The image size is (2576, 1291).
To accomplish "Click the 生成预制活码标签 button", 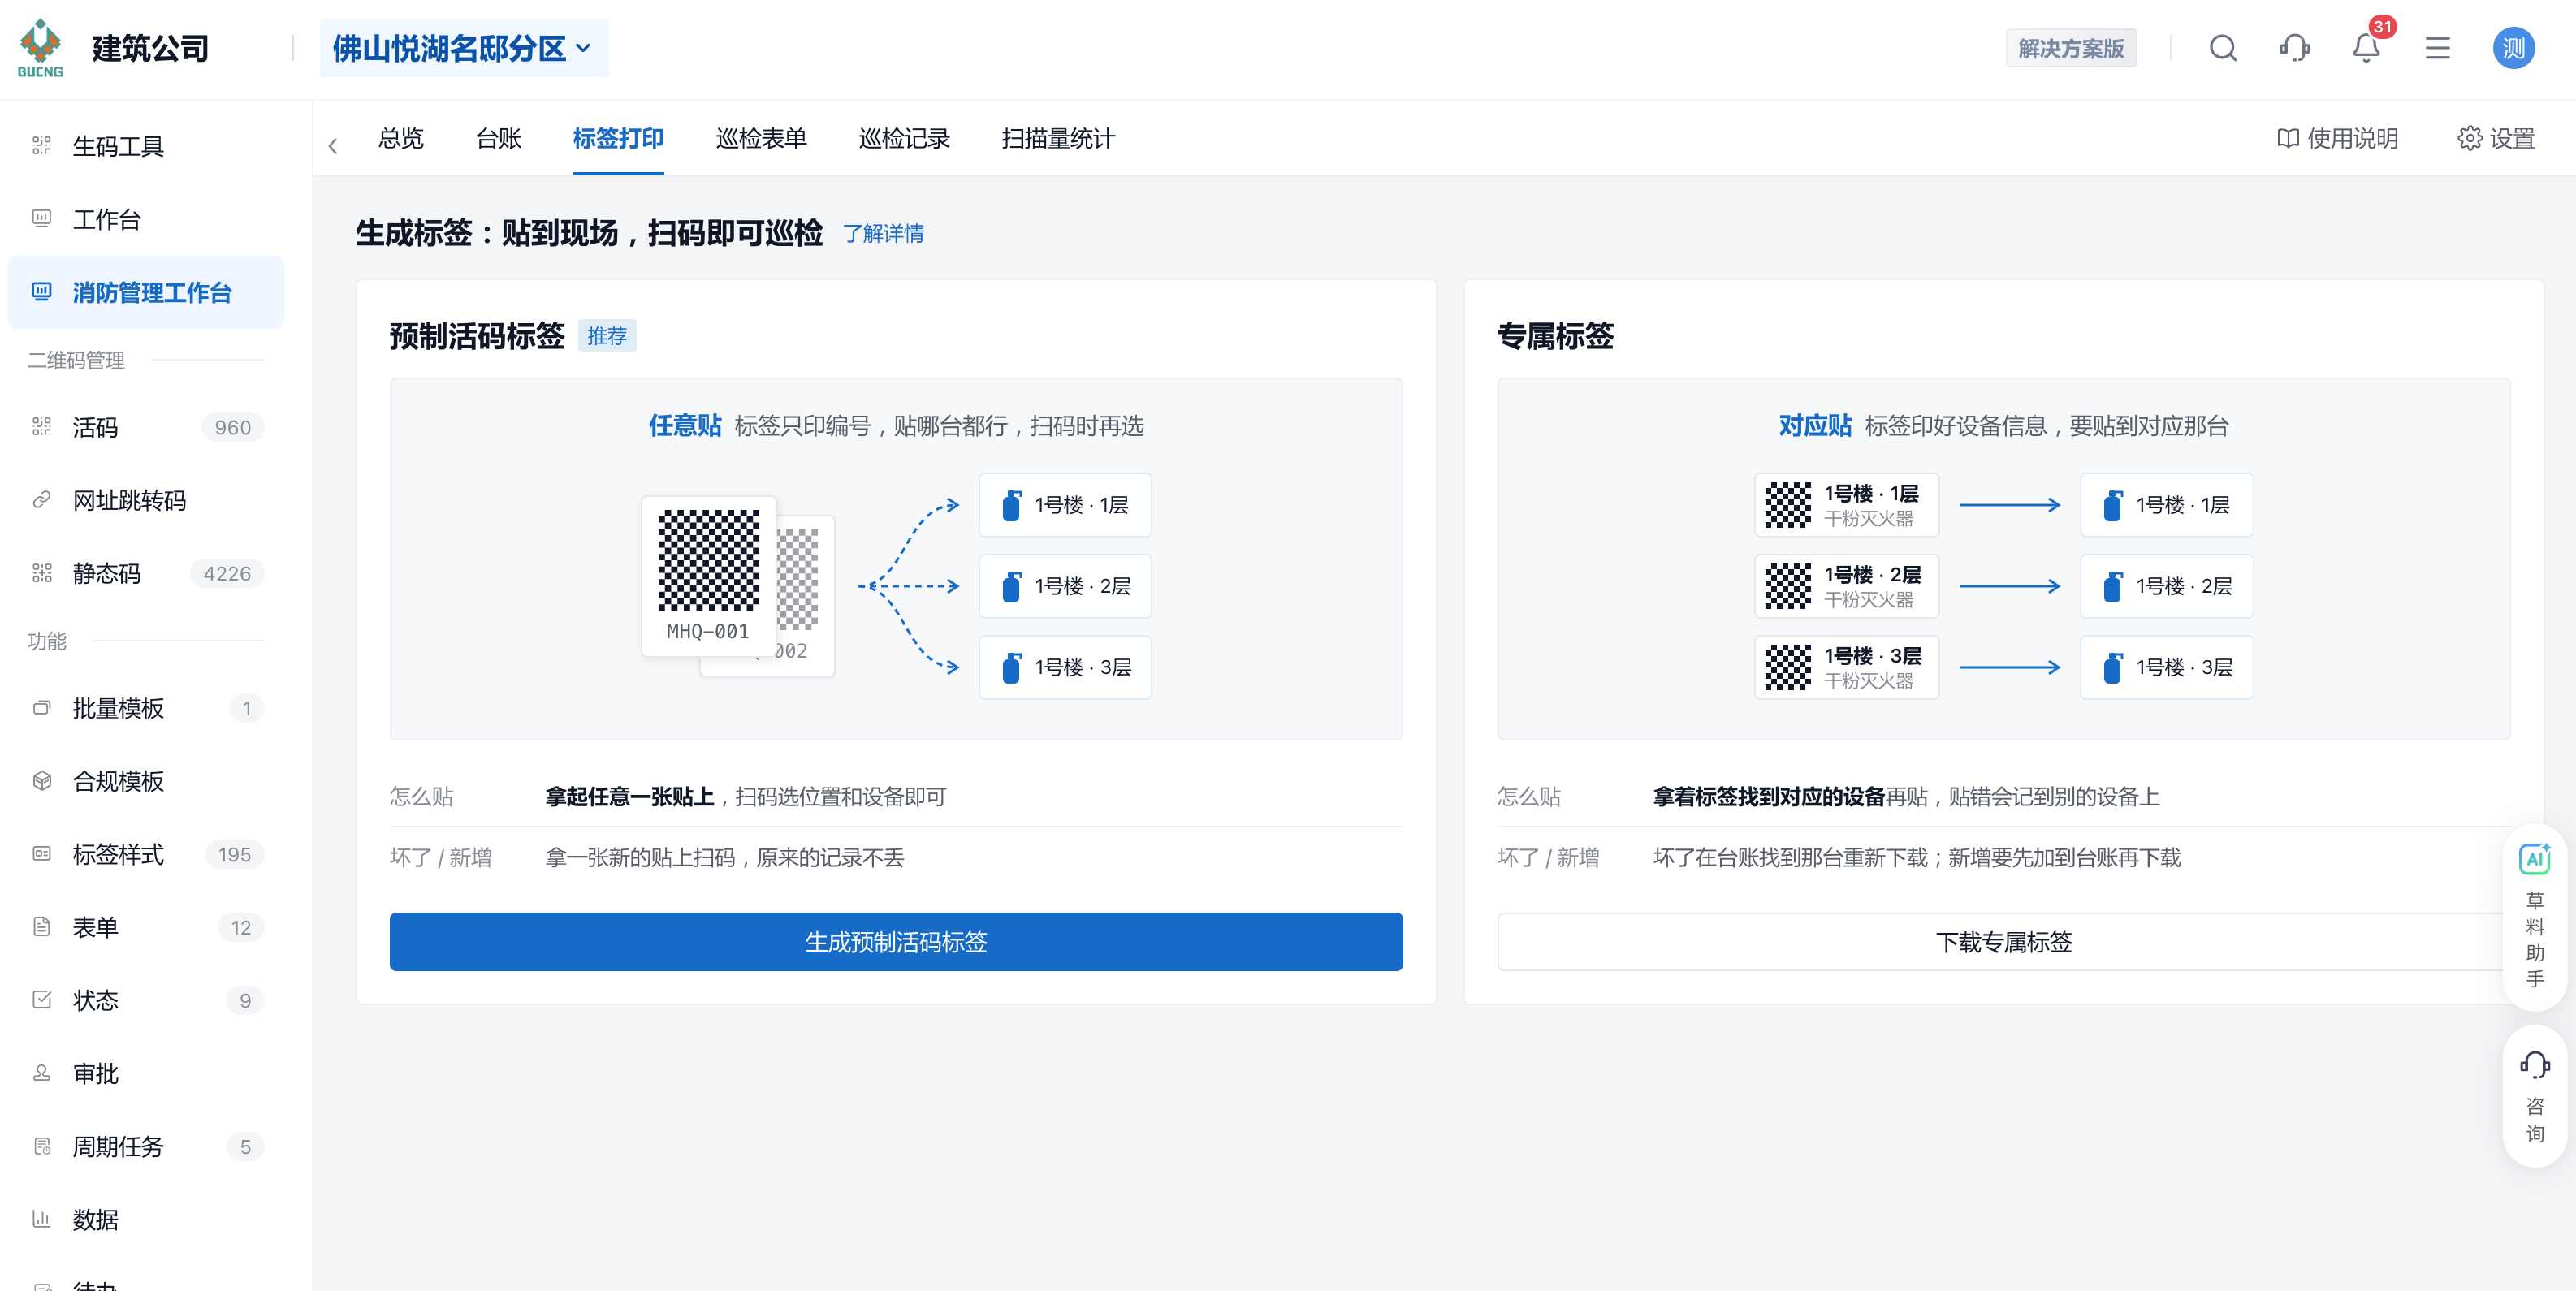I will [896, 941].
